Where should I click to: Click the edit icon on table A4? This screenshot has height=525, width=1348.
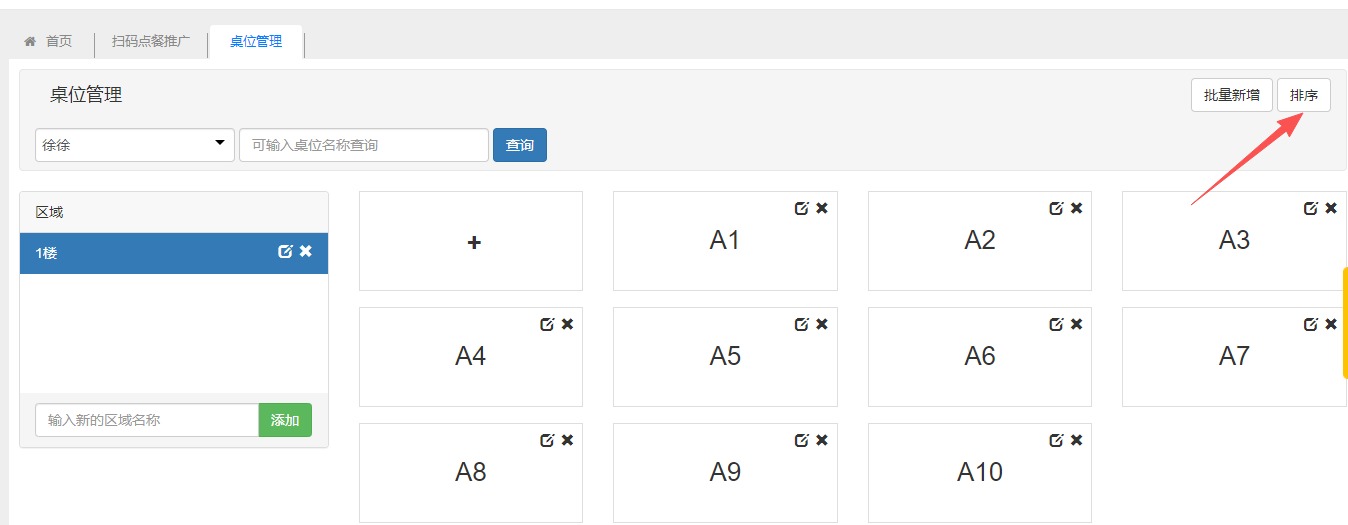(547, 324)
